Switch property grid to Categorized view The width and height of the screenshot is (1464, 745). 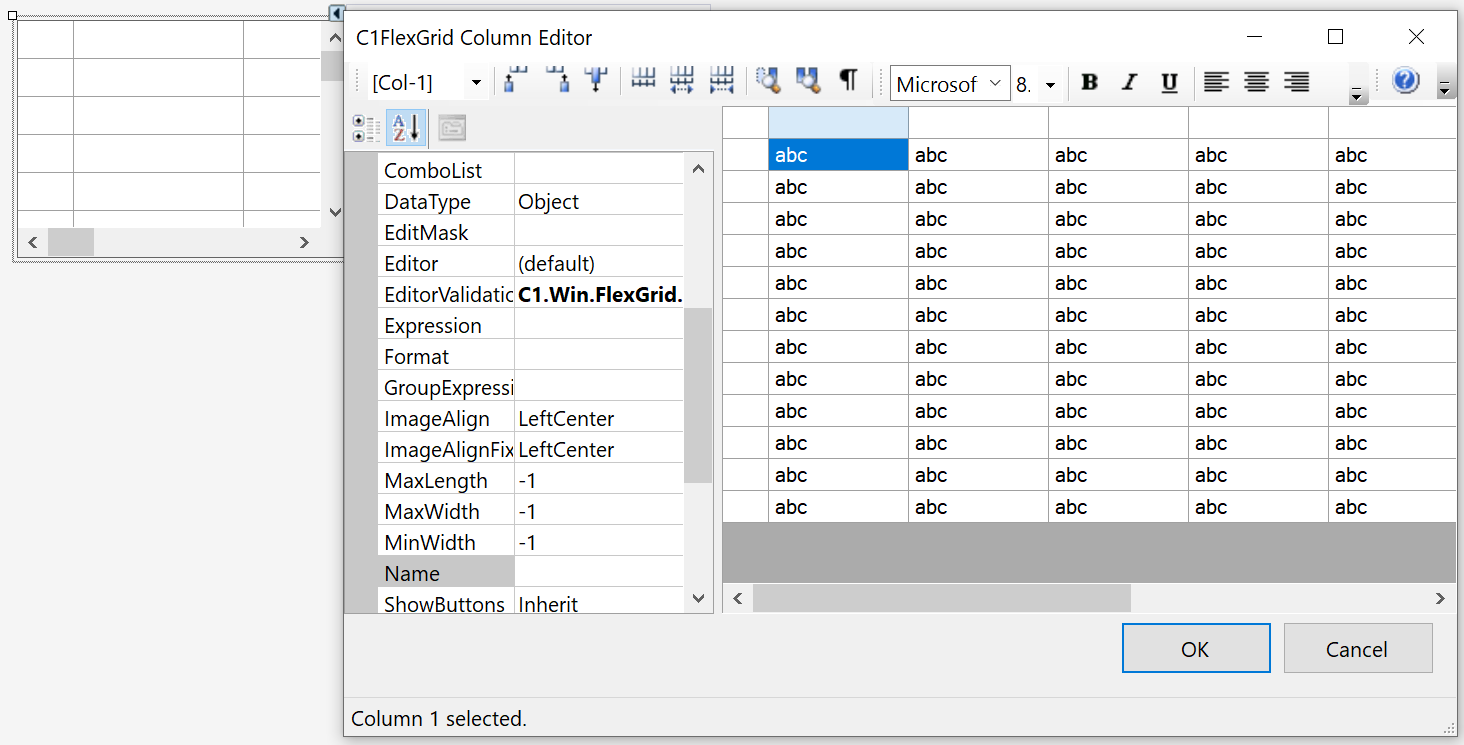click(x=366, y=128)
